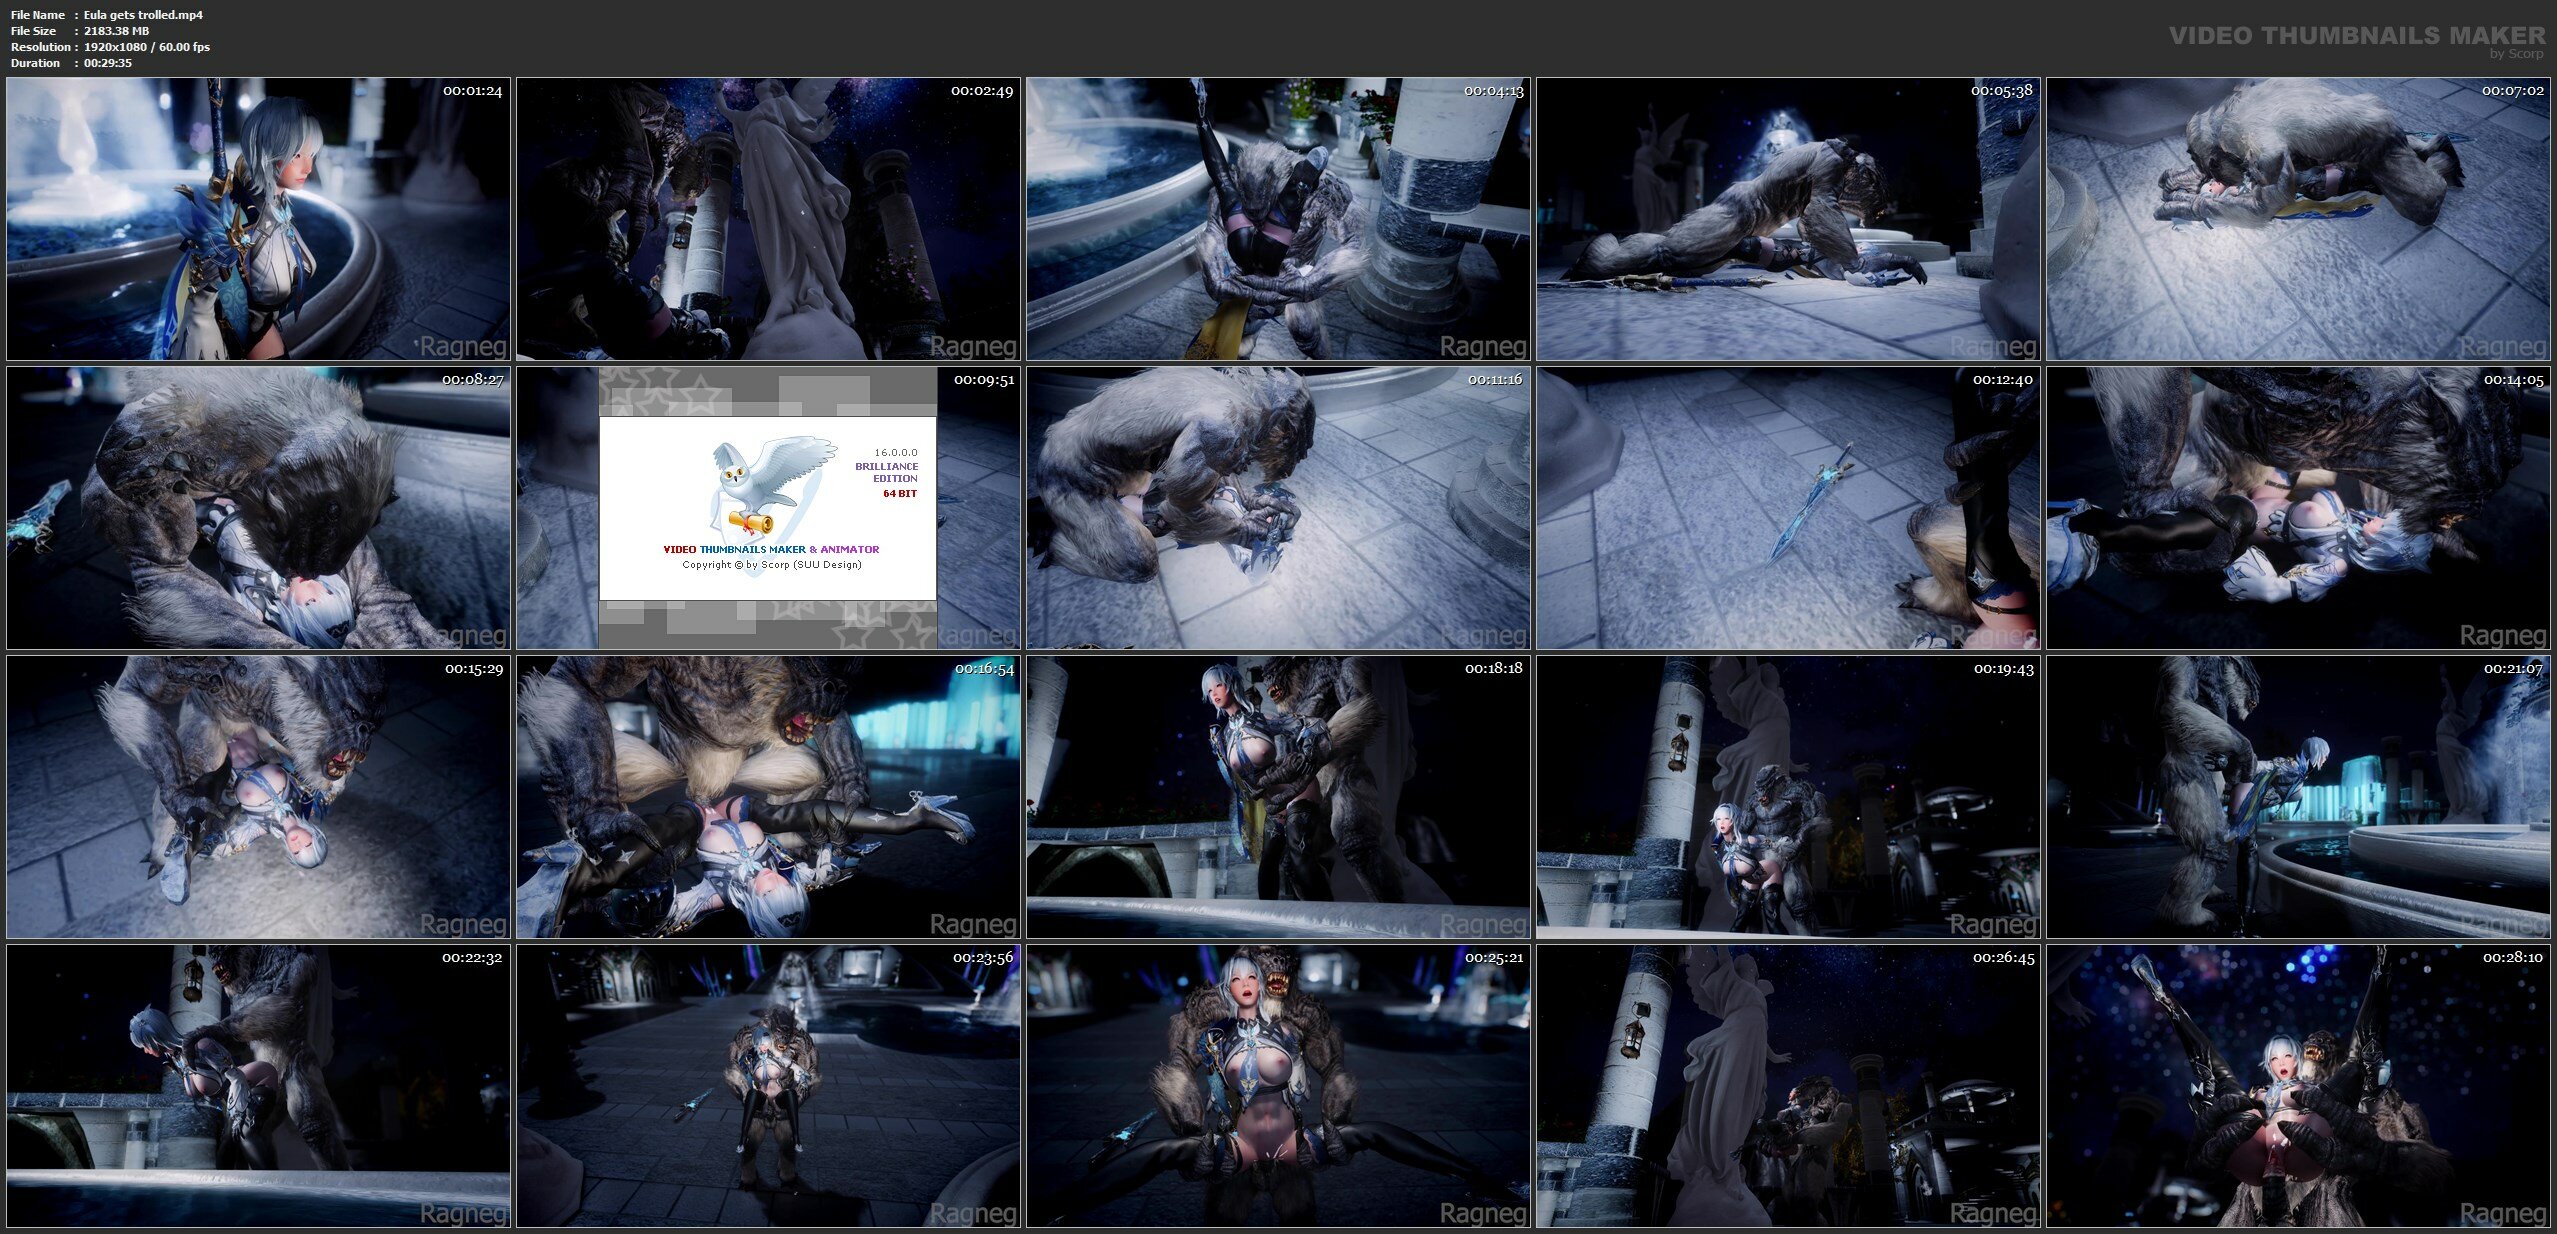Image resolution: width=2557 pixels, height=1234 pixels.
Task: Open the thumbnail stamped 00:01:24
Action: coord(258,219)
